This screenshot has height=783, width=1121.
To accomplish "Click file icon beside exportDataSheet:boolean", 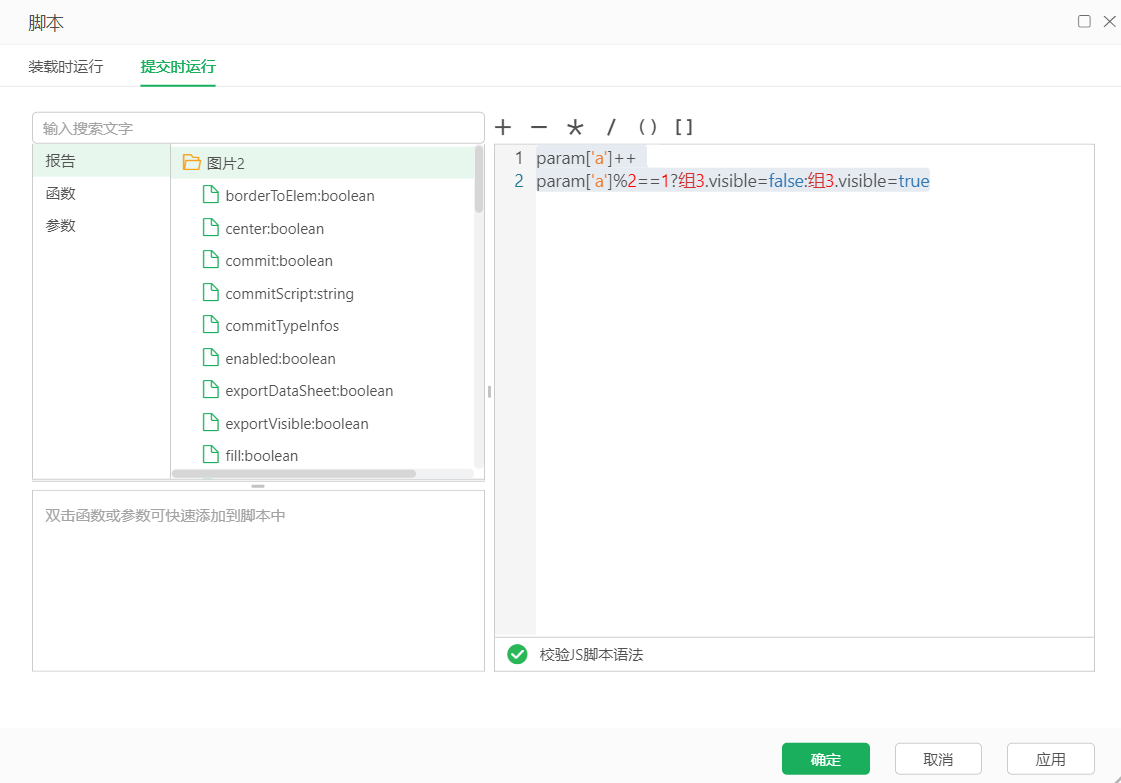I will pyautogui.click(x=210, y=390).
